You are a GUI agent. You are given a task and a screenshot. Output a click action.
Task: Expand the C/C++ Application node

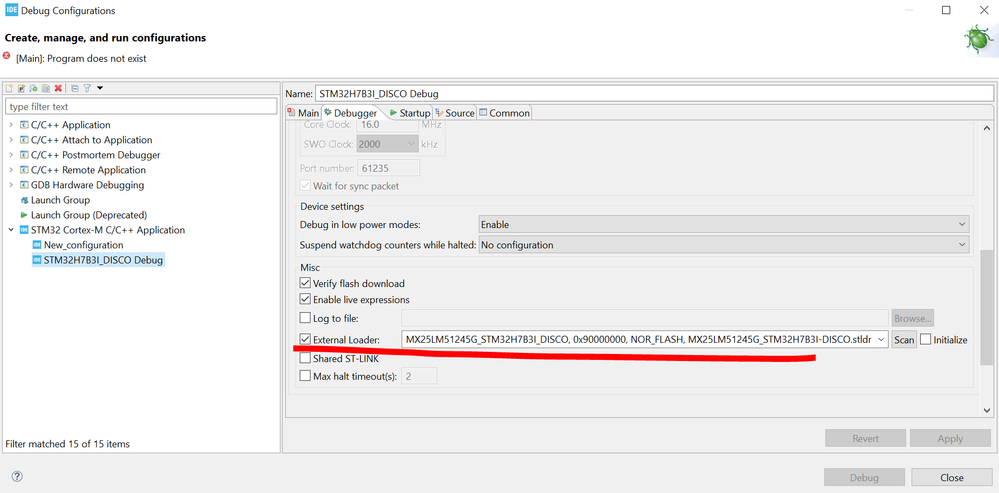coord(11,125)
